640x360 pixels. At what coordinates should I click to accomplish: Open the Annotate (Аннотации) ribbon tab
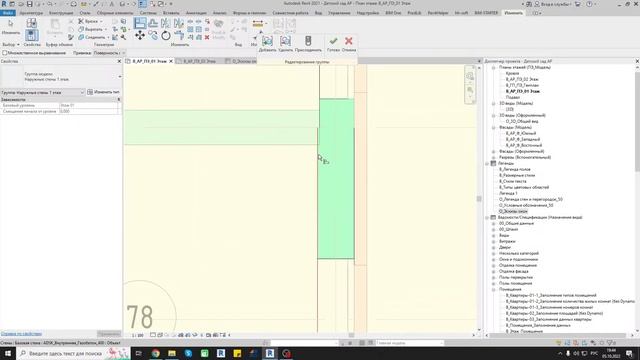point(196,13)
